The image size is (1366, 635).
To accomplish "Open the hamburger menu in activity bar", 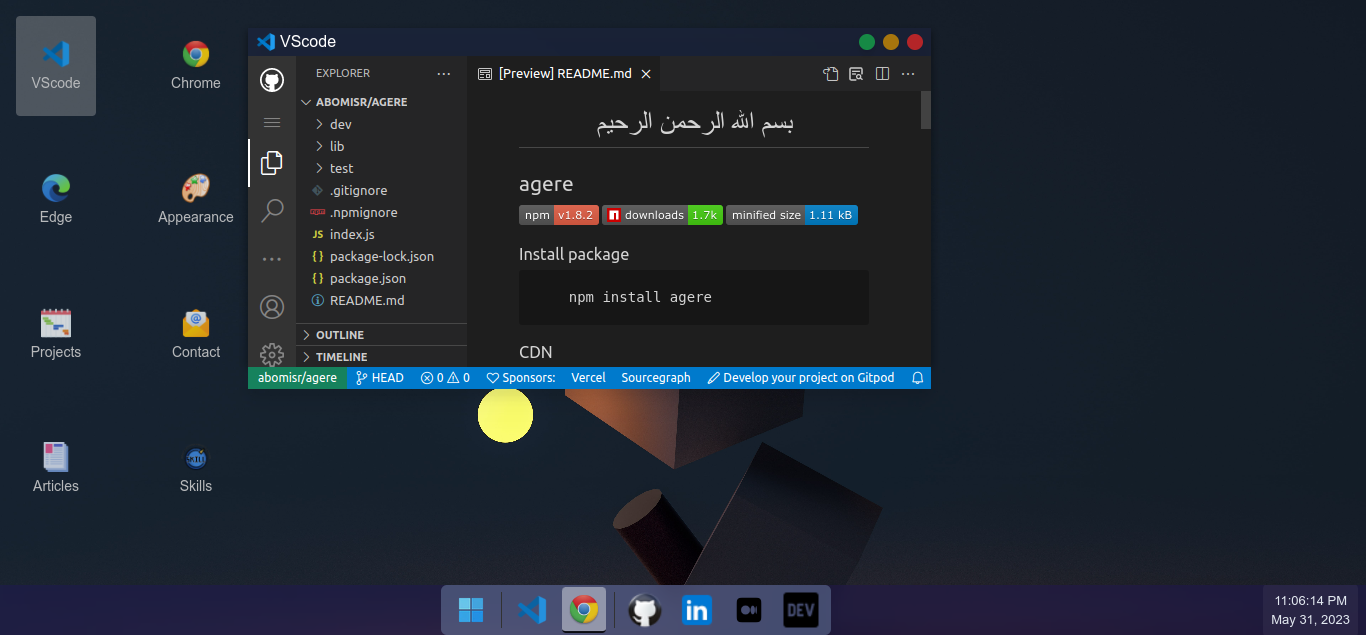I will 272,122.
